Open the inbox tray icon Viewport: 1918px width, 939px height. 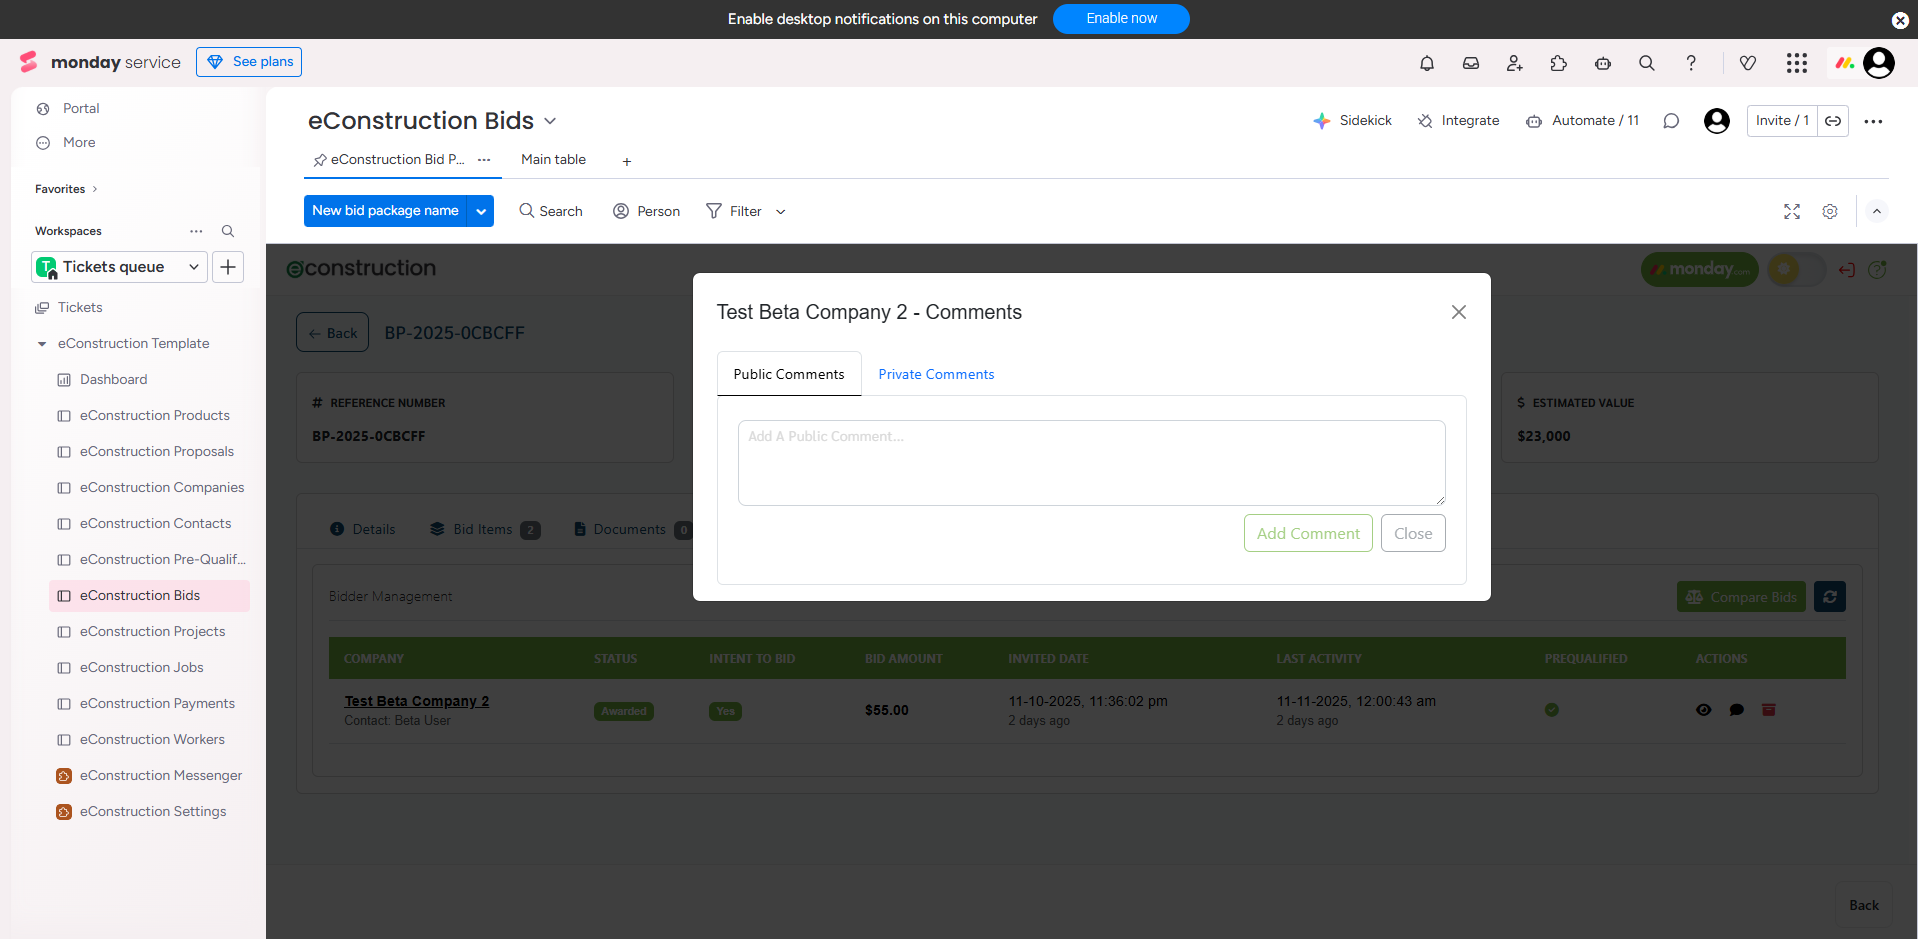[x=1471, y=63]
